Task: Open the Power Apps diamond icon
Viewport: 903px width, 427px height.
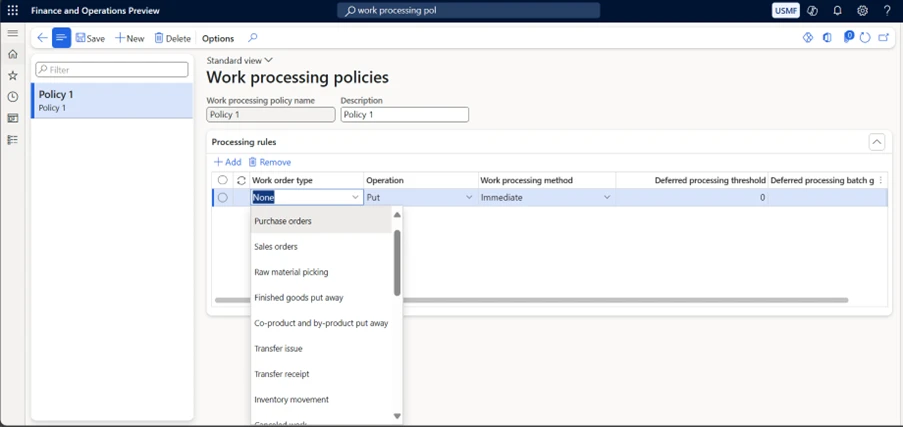Action: point(807,38)
